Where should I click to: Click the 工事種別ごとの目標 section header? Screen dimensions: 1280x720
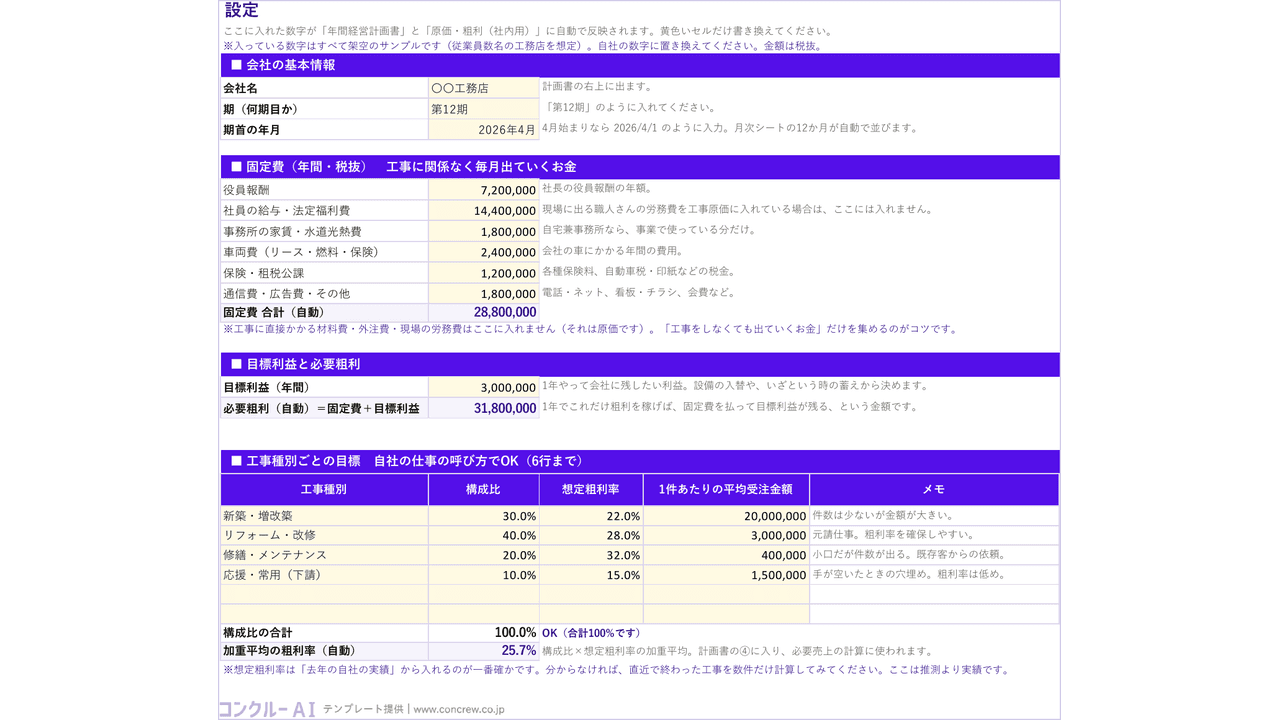tap(640, 461)
